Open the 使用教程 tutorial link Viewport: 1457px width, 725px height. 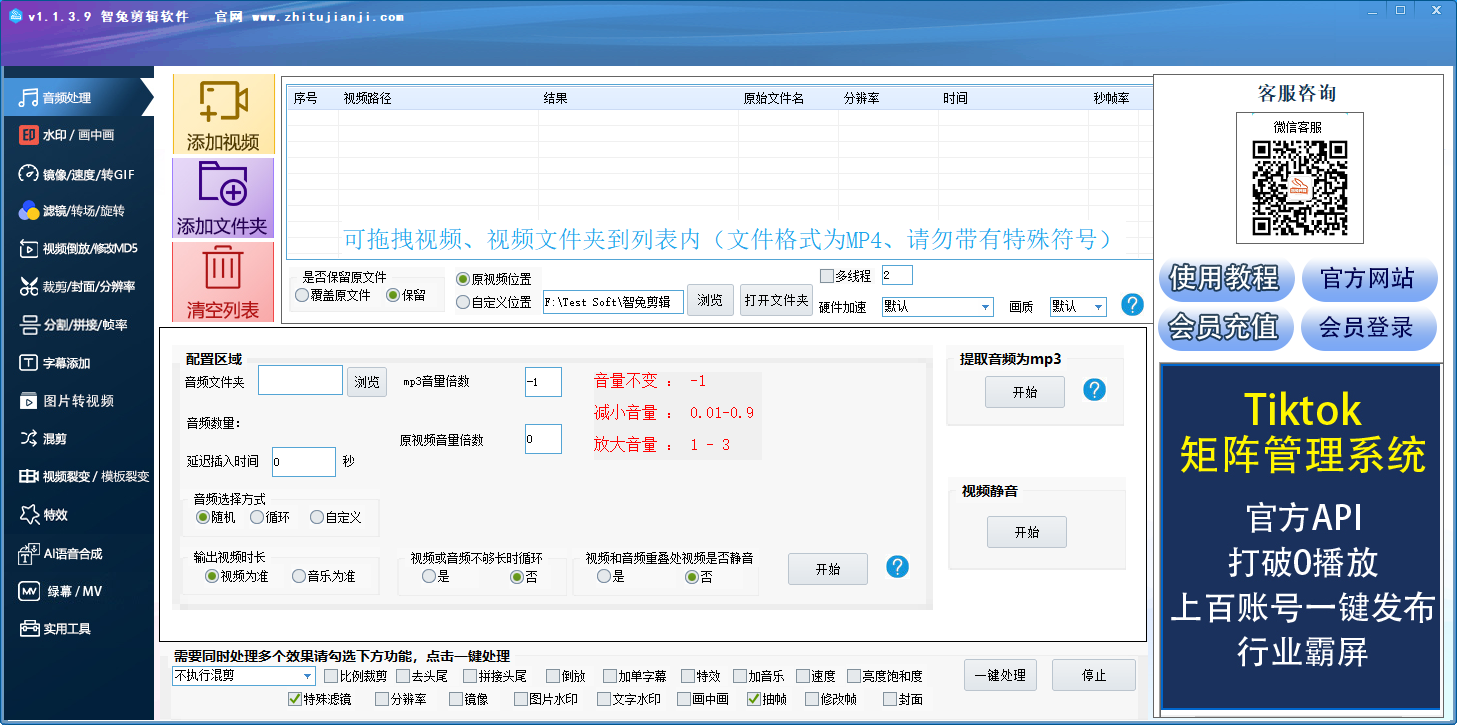tap(1226, 280)
